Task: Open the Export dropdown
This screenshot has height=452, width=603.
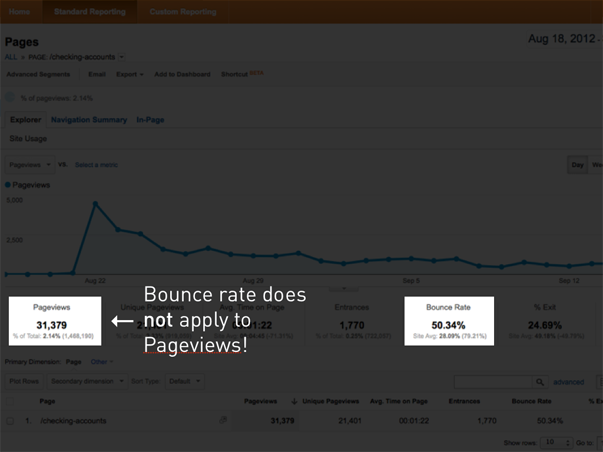Action: pyautogui.click(x=130, y=74)
